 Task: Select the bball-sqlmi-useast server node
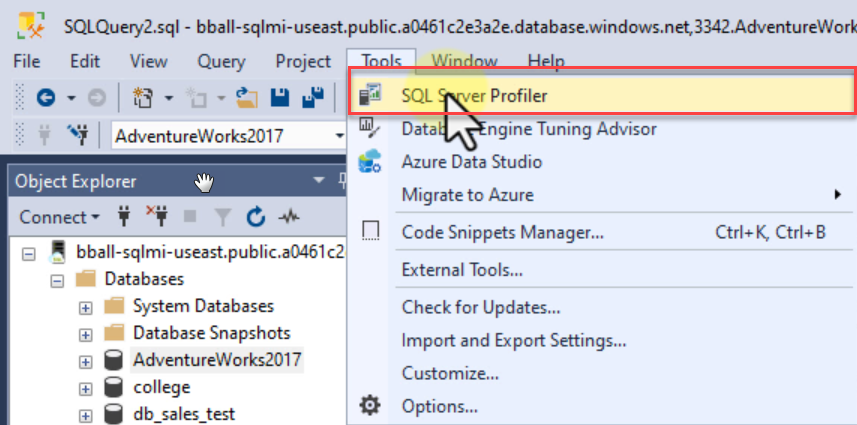[210, 252]
